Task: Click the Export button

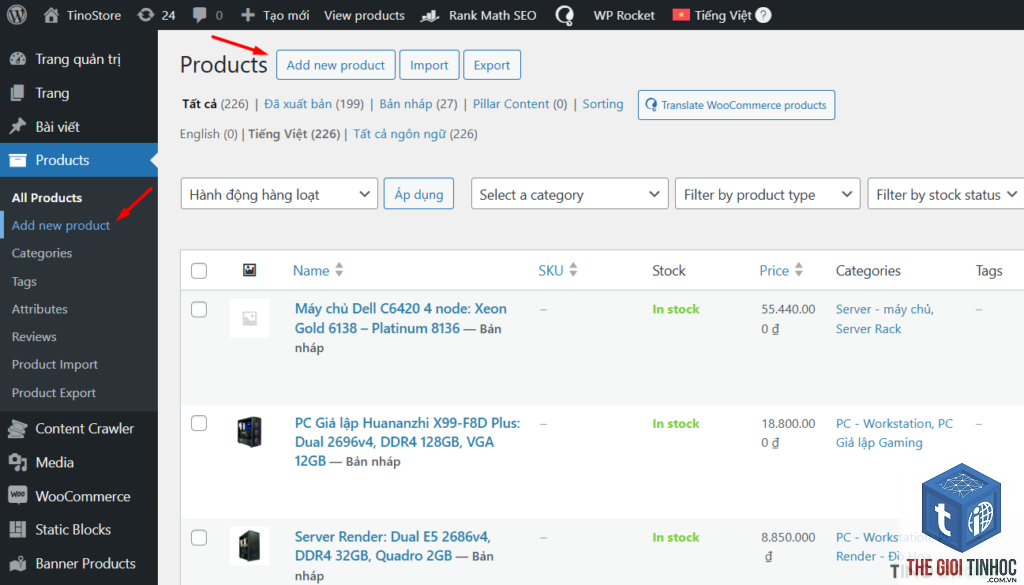Action: point(492,65)
